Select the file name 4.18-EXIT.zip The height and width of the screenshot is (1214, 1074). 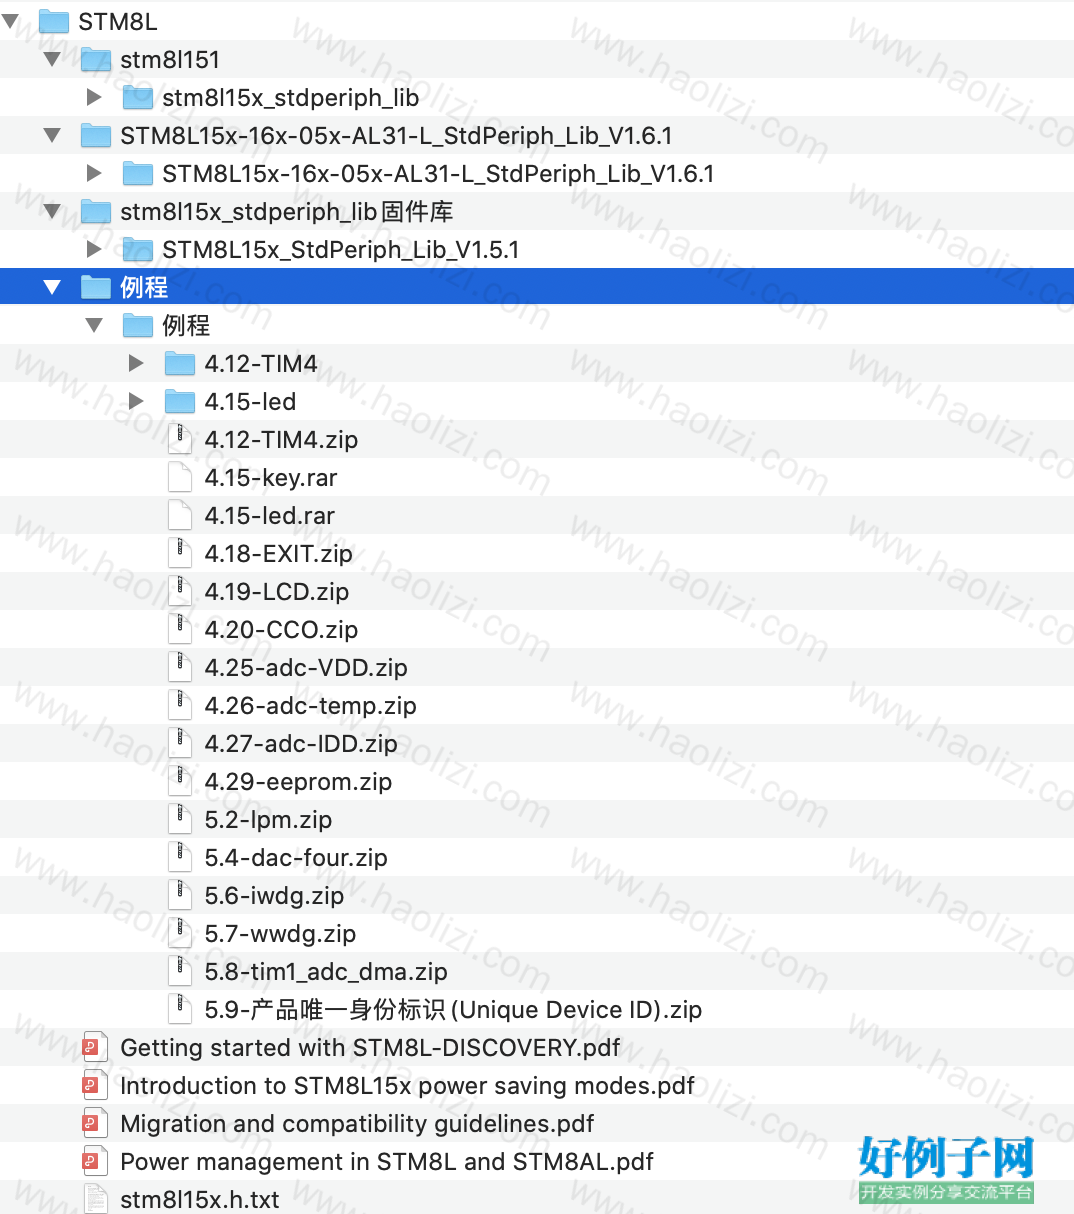tap(278, 554)
